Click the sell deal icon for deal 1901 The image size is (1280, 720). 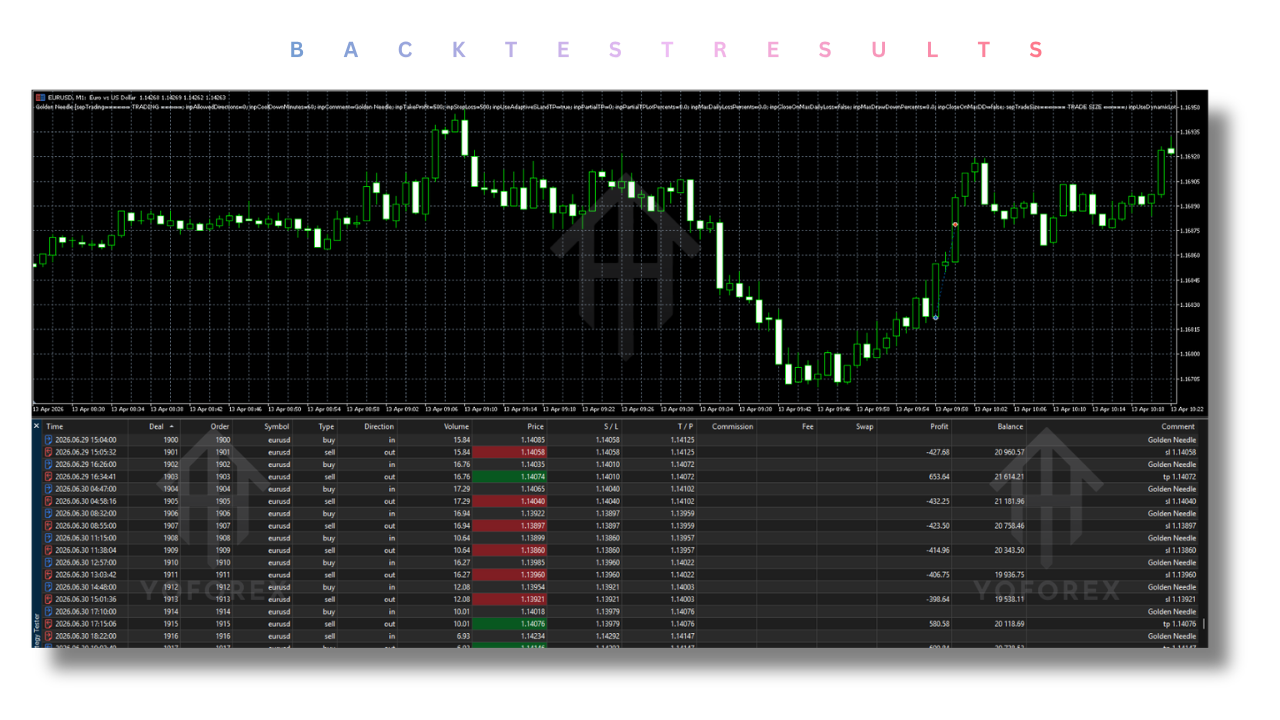pyautogui.click(x=49, y=452)
